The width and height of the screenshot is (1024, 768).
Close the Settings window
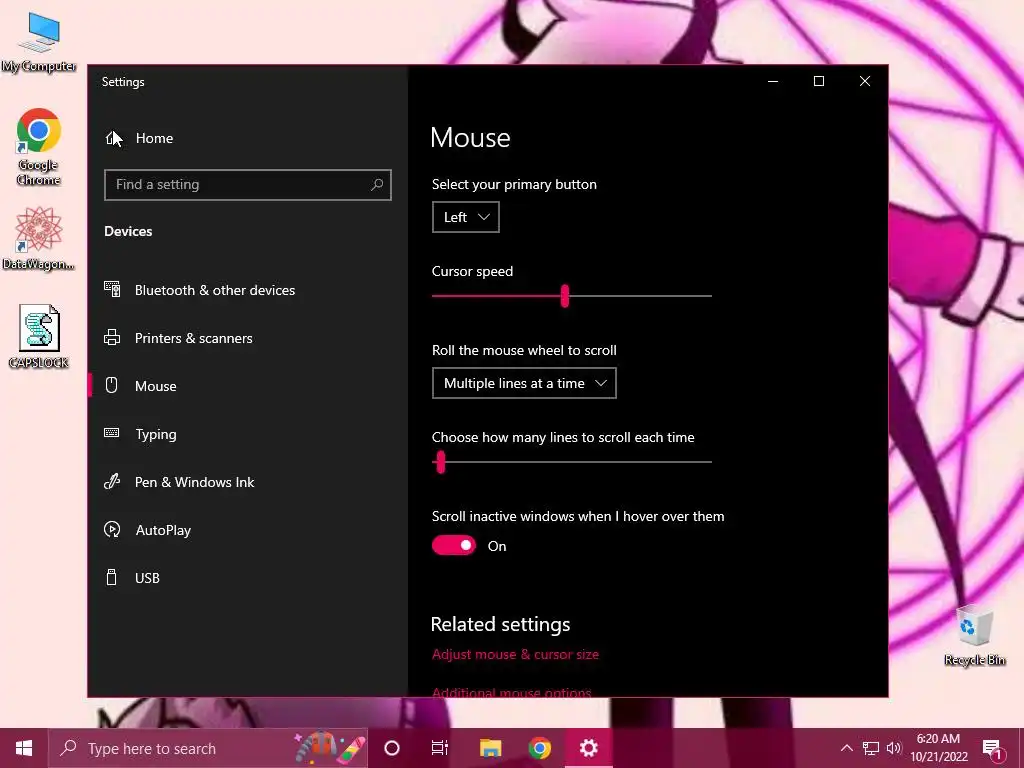(865, 81)
